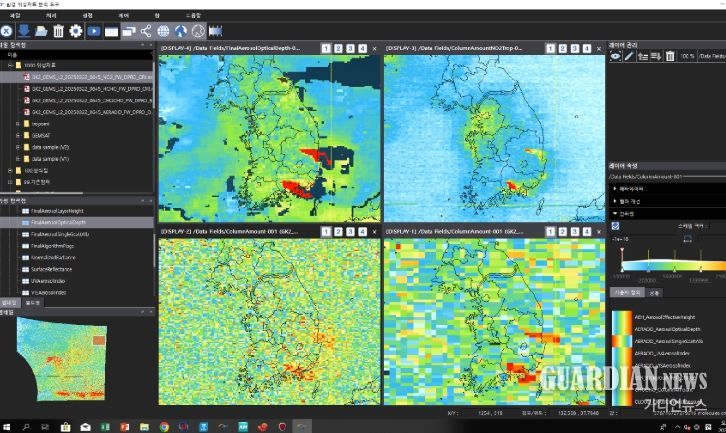Expand the data sample (V1) folder
Viewport: 726px width, 433px height.
pos(18,159)
